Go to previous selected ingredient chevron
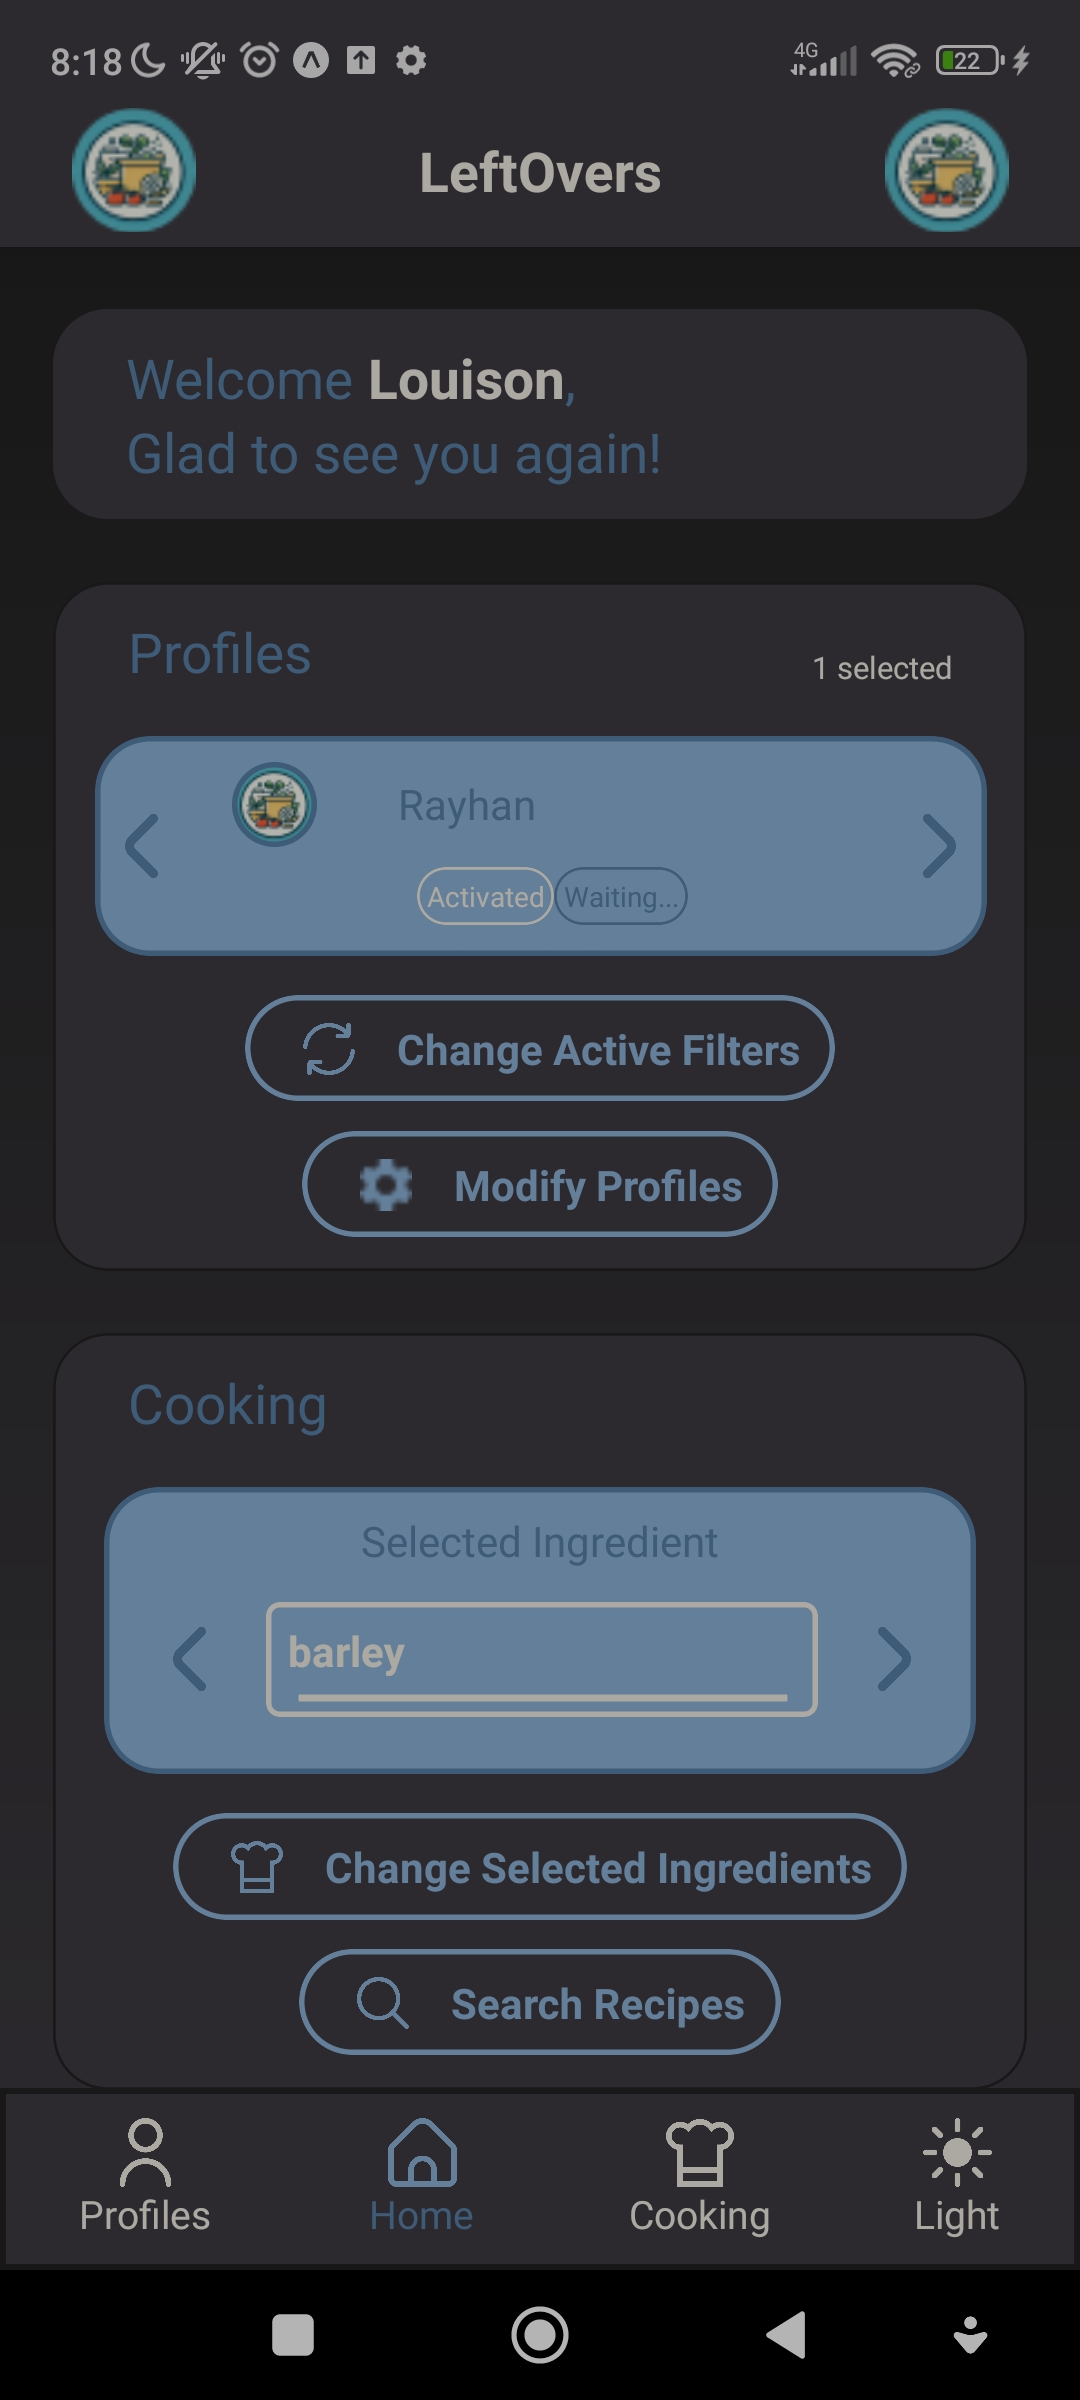This screenshot has height=2400, width=1080. pyautogui.click(x=189, y=1659)
